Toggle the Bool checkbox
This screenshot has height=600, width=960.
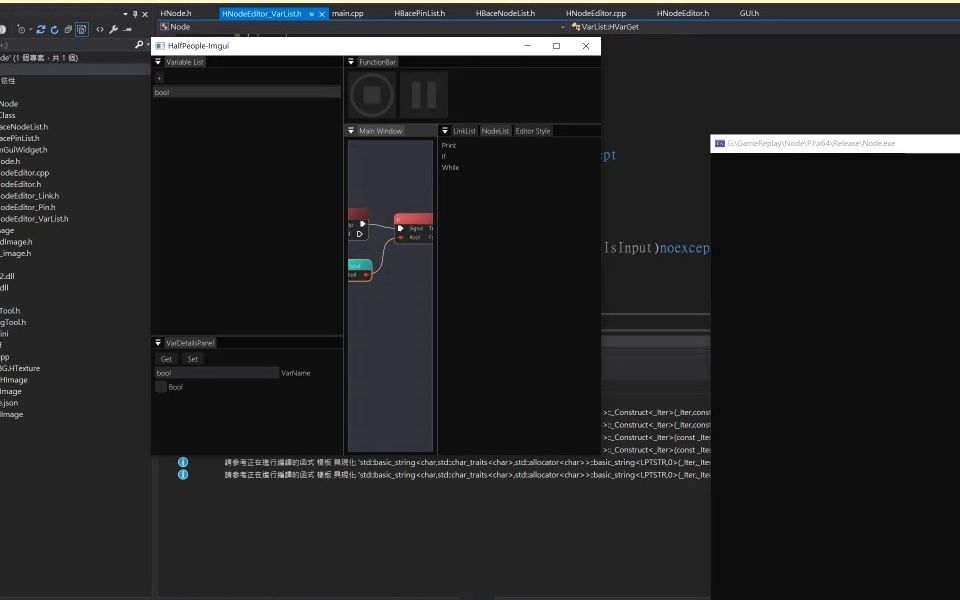click(x=161, y=387)
